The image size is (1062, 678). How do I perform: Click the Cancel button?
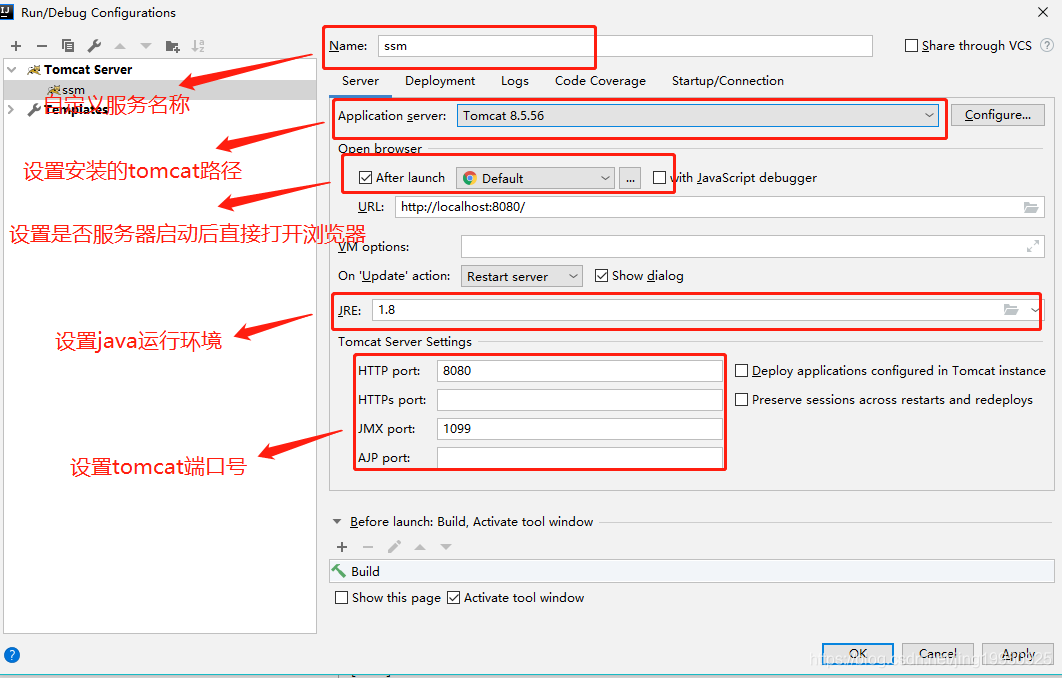[938, 654]
